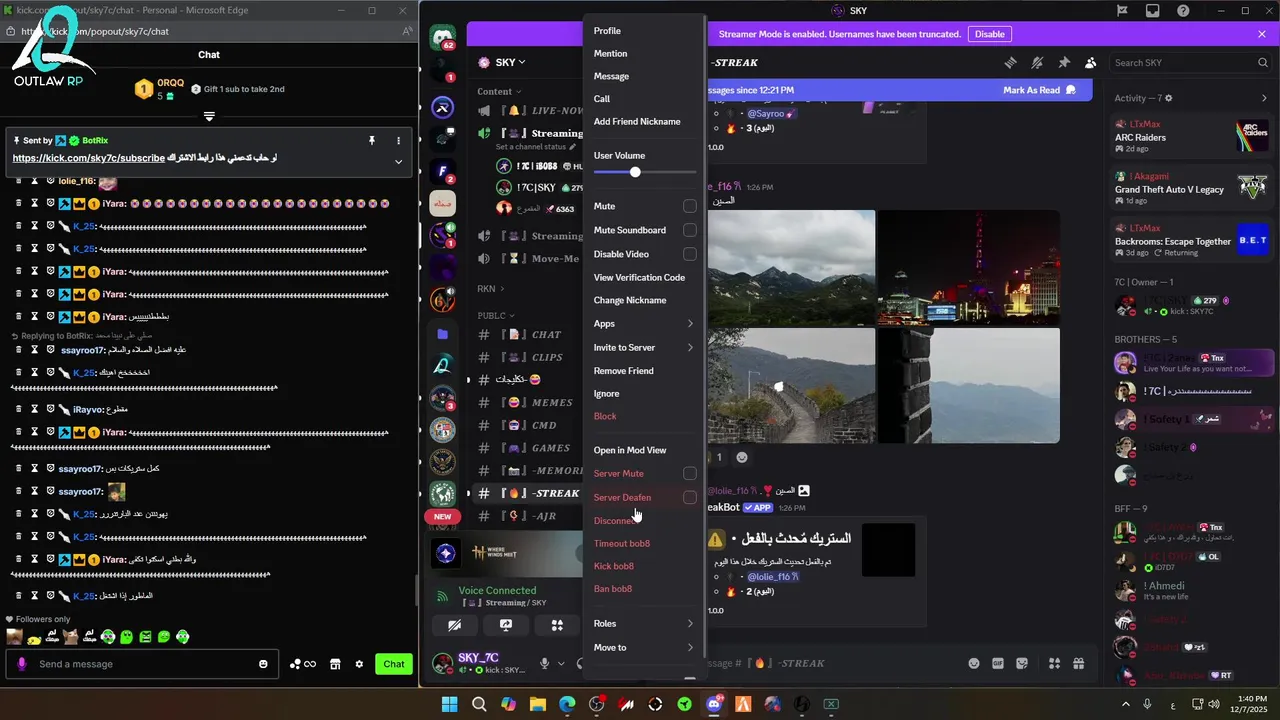Click the Kick channel points icon
This screenshot has height=720, width=1280.
[302, 664]
